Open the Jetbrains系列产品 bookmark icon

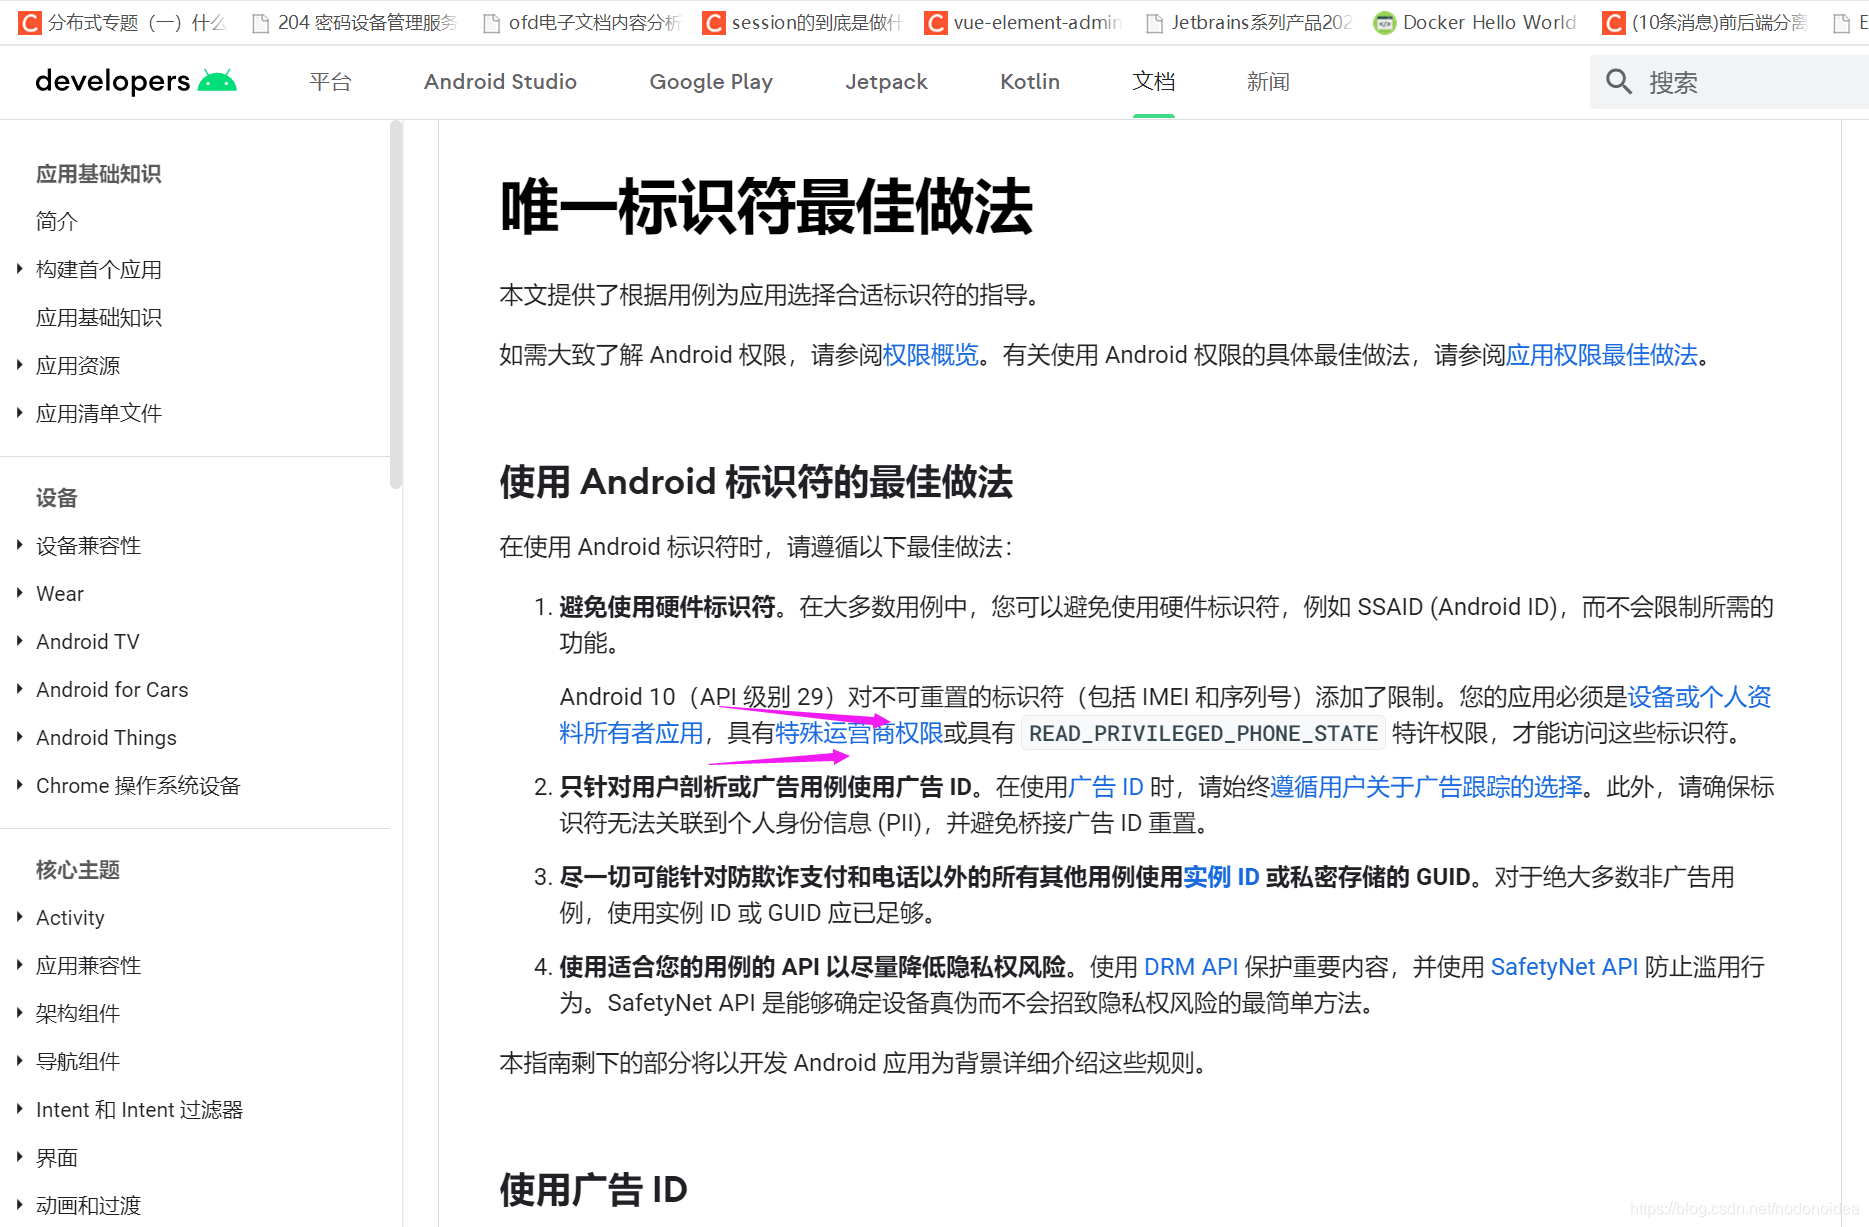(1154, 23)
